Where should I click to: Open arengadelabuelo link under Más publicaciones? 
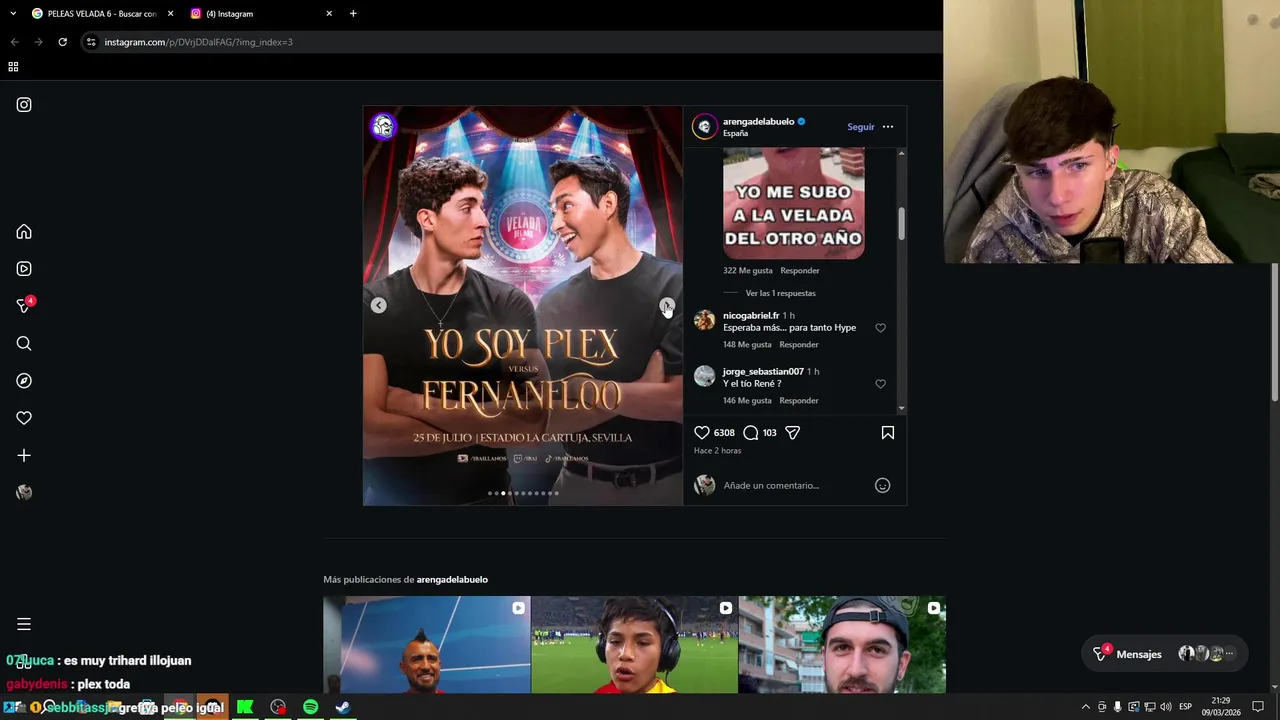coord(452,580)
